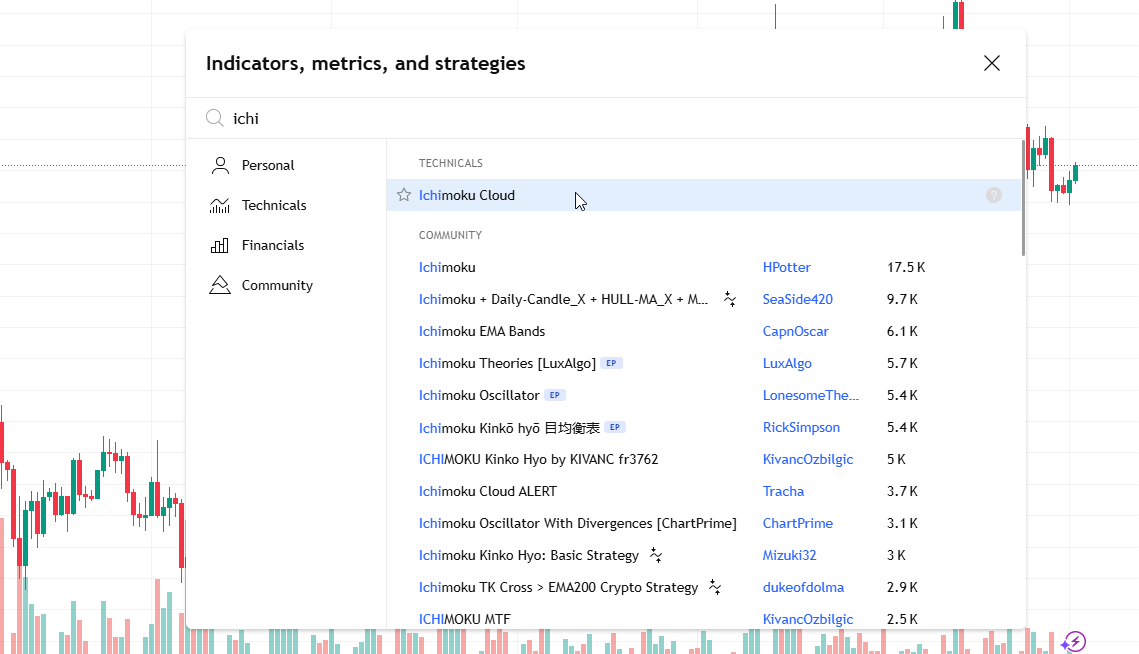The height and width of the screenshot is (654, 1139).
Task: Open LuxAlgo author link
Action: click(786, 363)
